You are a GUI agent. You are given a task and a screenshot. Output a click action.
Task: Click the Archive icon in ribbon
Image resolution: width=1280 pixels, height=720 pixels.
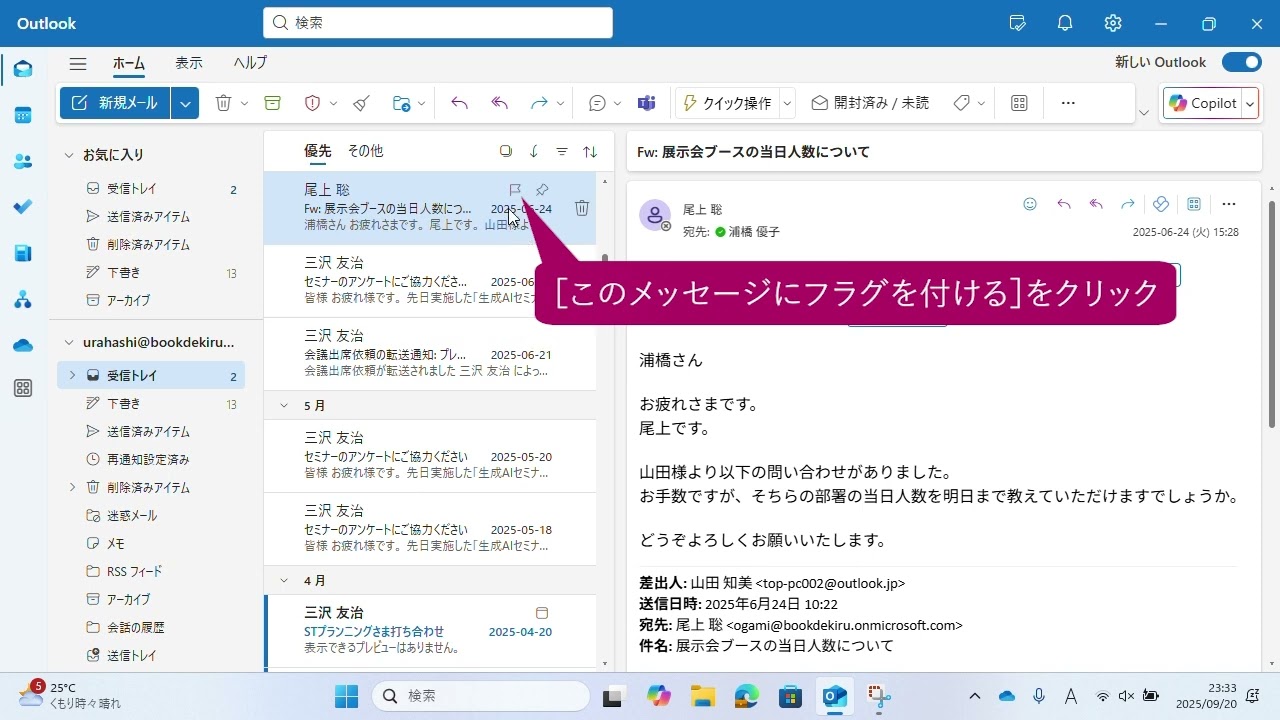[x=272, y=103]
